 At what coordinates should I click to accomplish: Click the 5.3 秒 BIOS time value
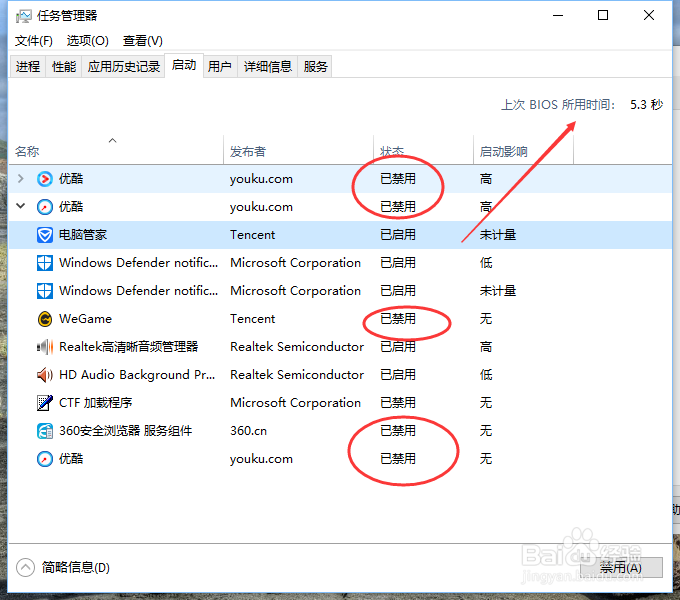coord(647,104)
